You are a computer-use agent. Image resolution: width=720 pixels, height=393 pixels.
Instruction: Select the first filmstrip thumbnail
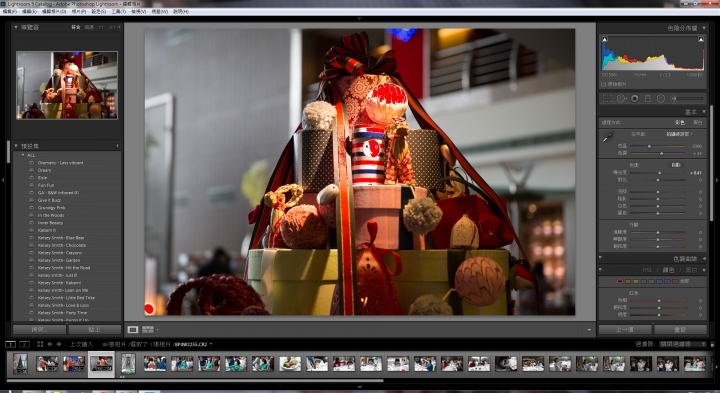20,364
